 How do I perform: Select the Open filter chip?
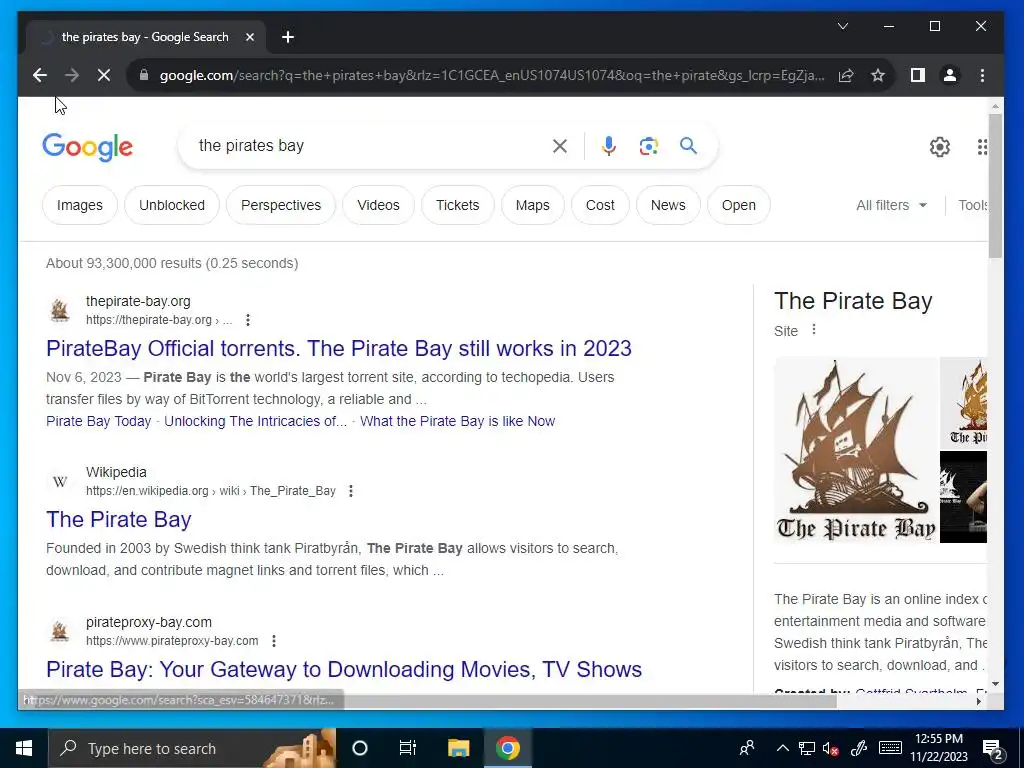[739, 205]
